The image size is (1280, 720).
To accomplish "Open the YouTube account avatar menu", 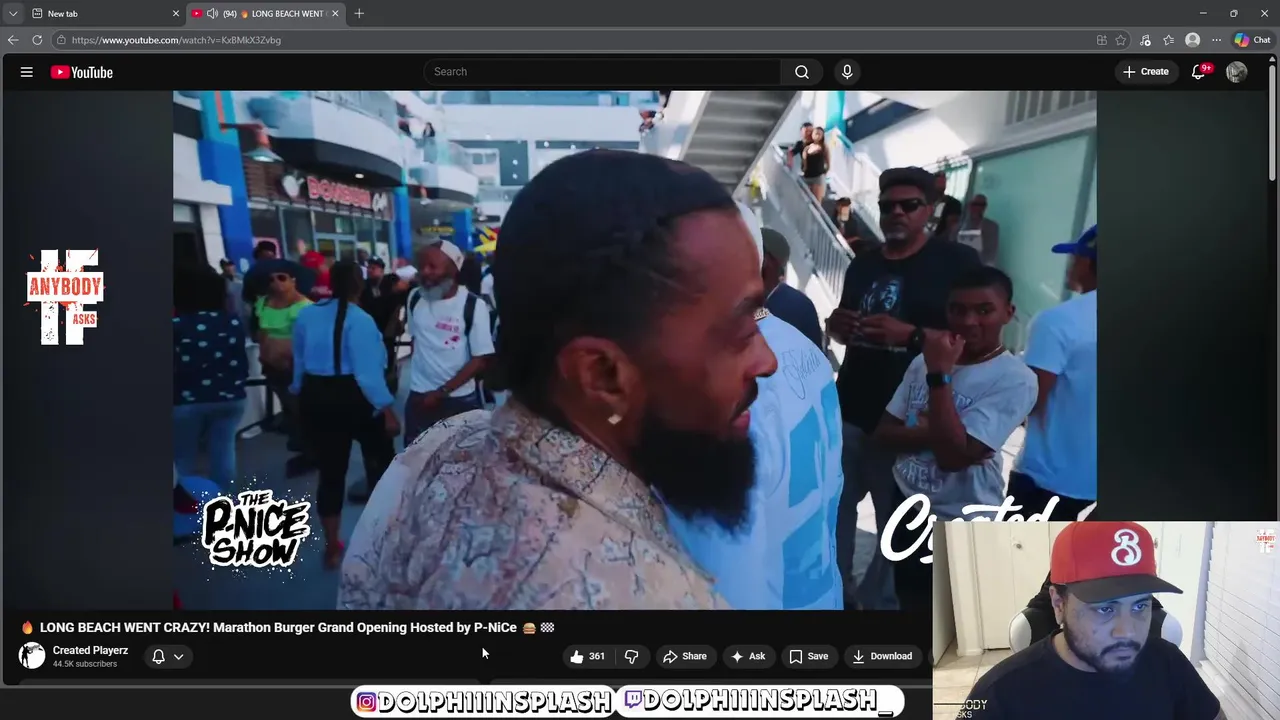I will pos(1237,72).
